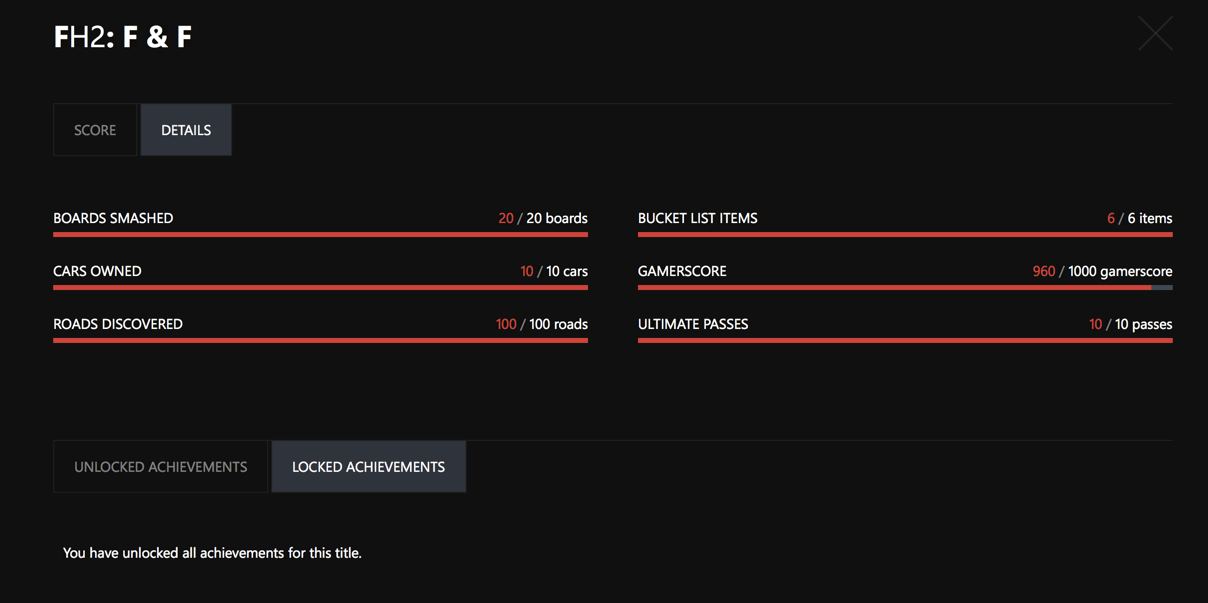Click the Roads Discovered progress bar
Image resolution: width=1208 pixels, height=603 pixels.
pos(320,340)
